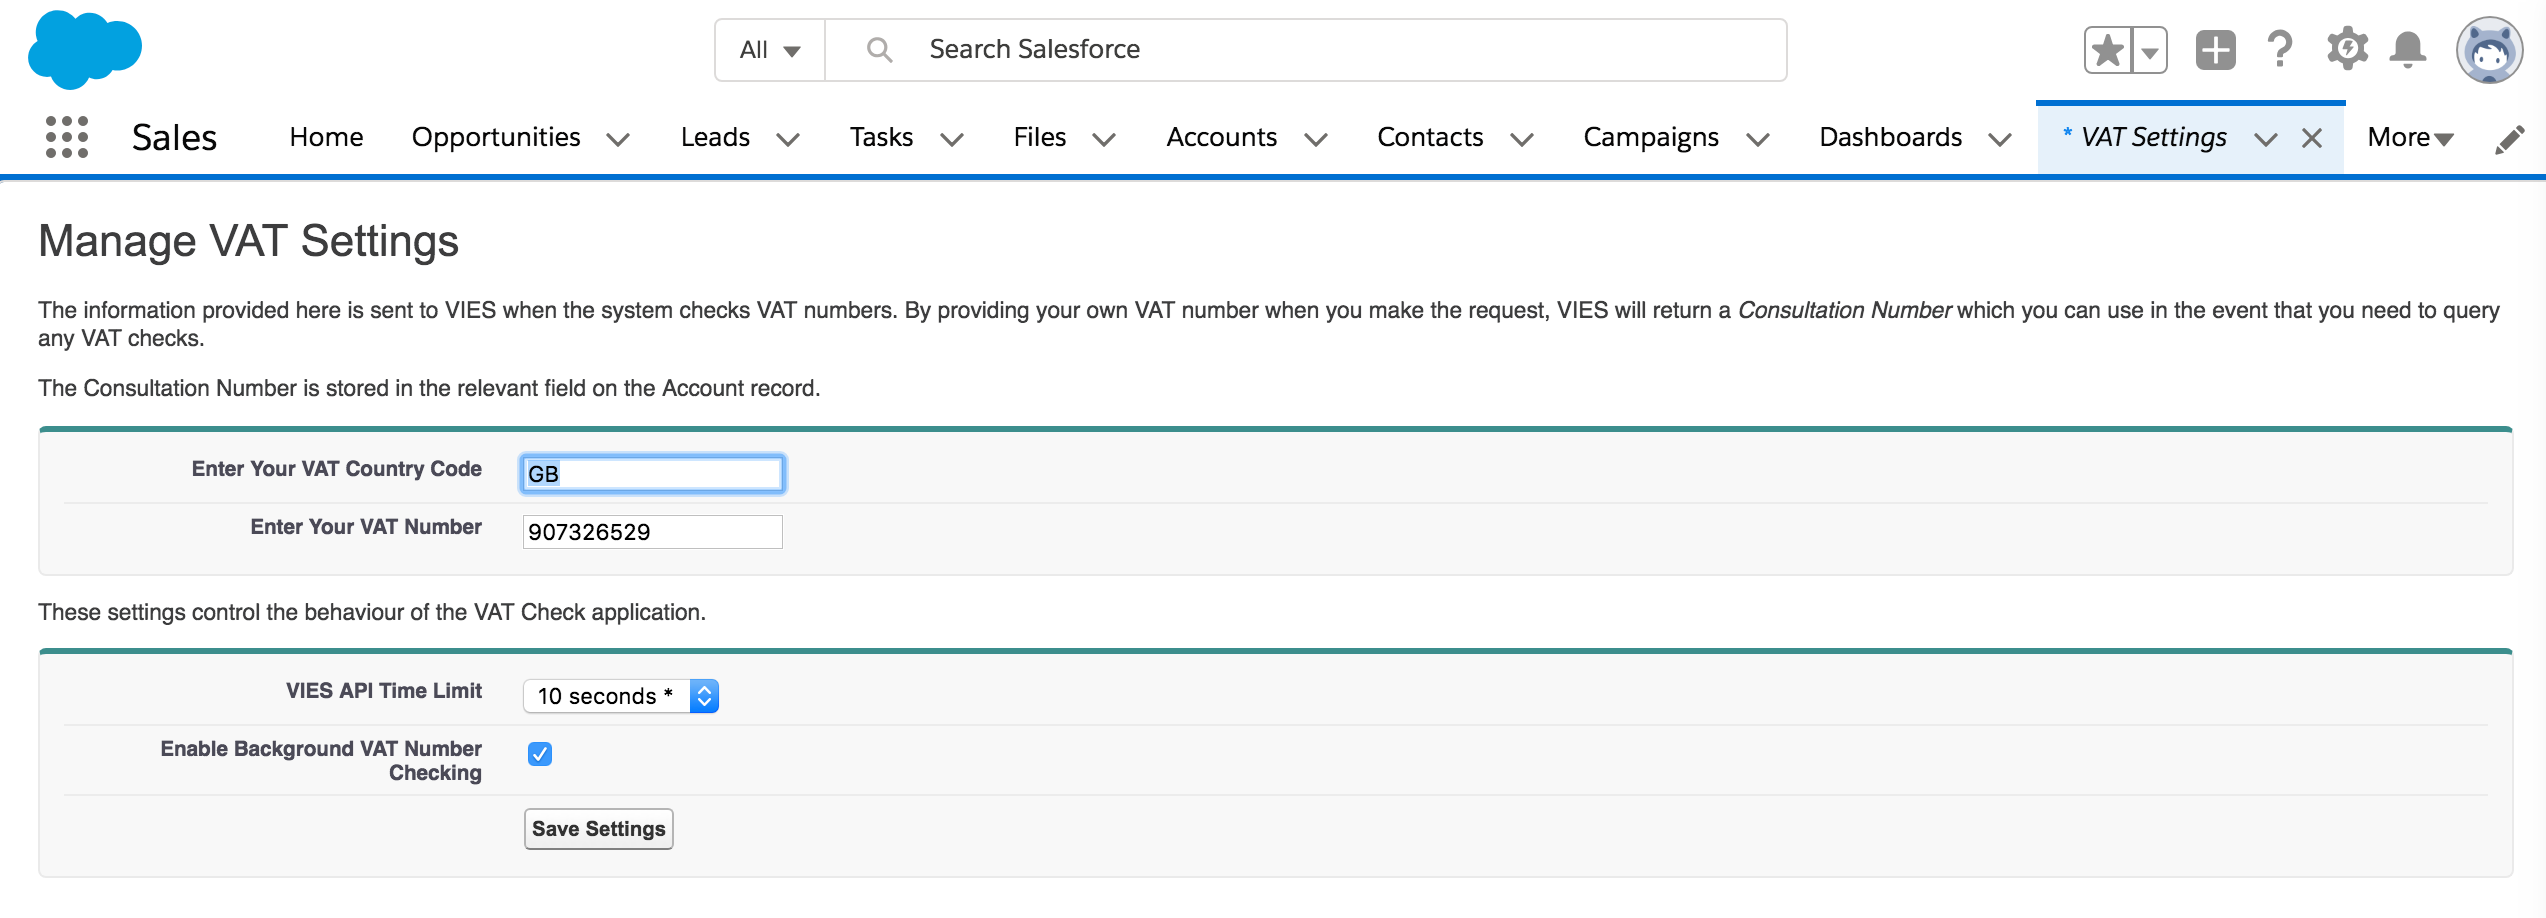The height and width of the screenshot is (918, 2546).
Task: Click the Help question mark icon
Action: click(2280, 48)
